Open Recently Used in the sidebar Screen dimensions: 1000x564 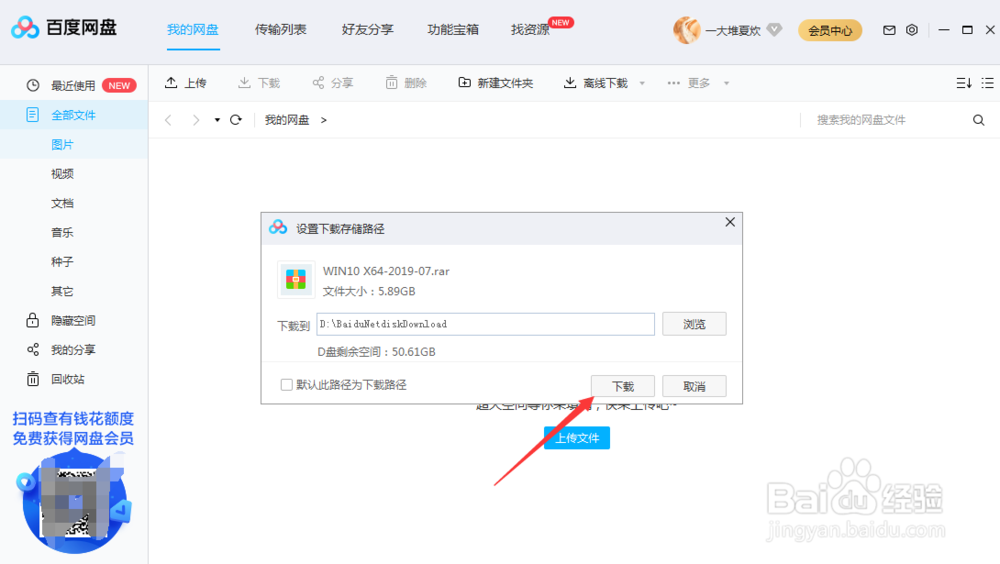point(74,85)
